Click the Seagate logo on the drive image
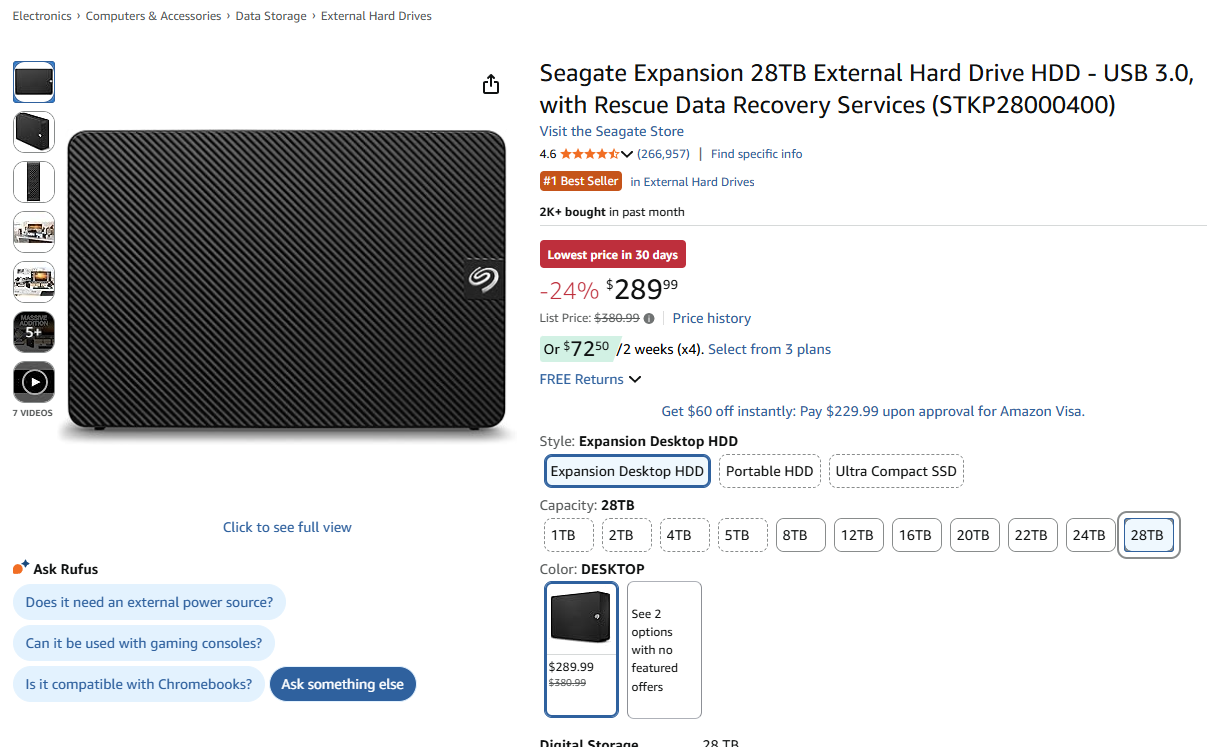 (484, 279)
